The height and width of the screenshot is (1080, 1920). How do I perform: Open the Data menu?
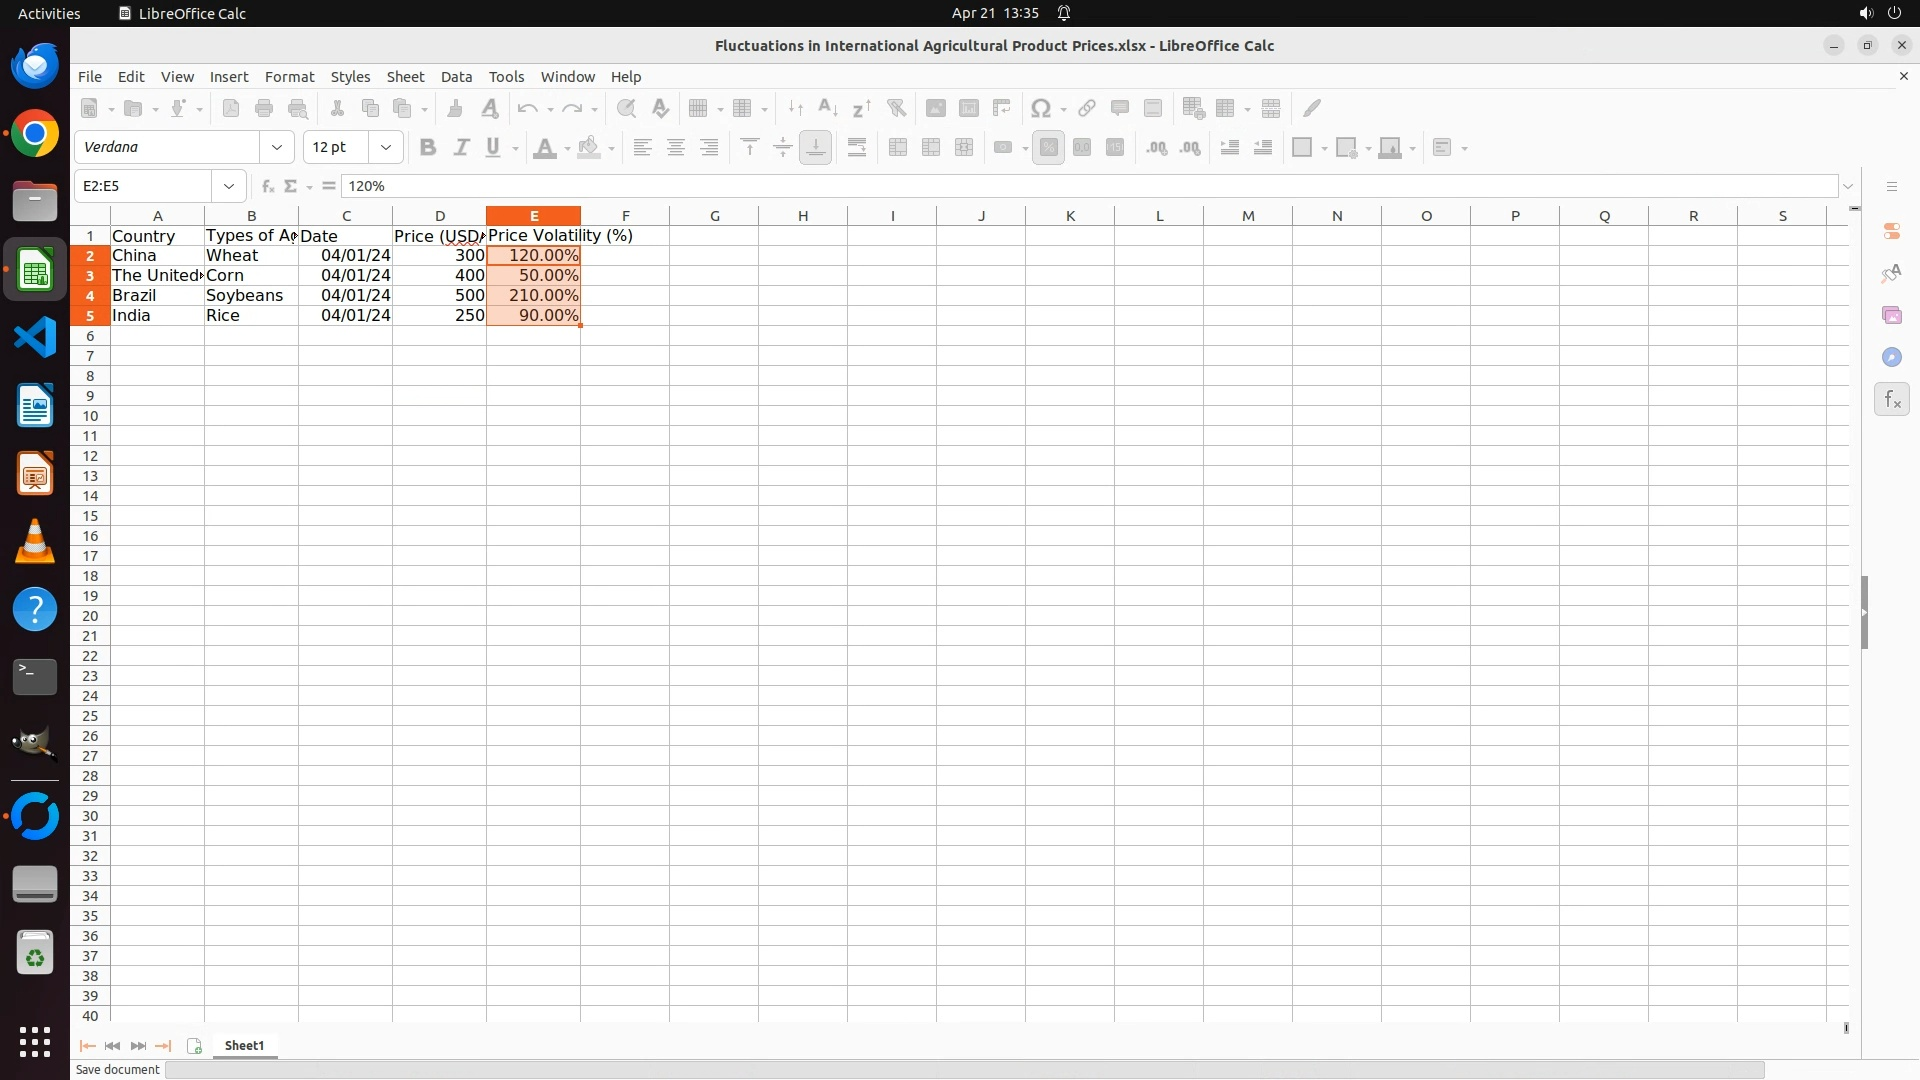(x=456, y=77)
